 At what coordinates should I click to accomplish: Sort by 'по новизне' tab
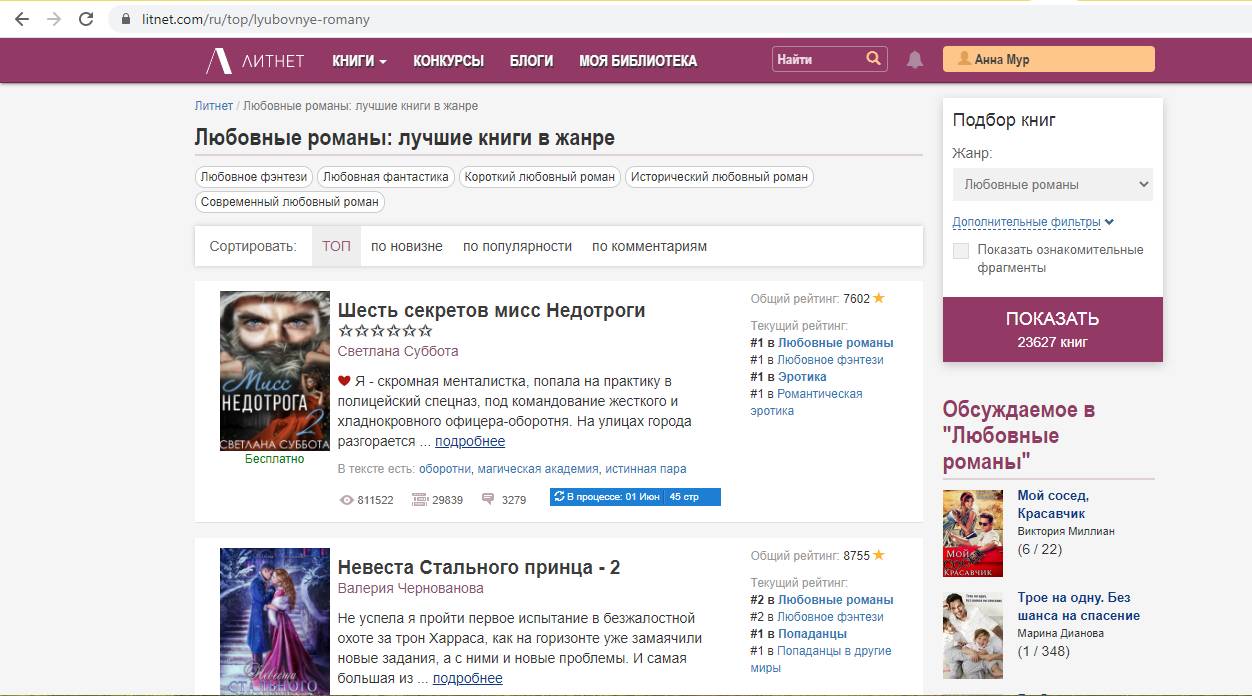[406, 246]
